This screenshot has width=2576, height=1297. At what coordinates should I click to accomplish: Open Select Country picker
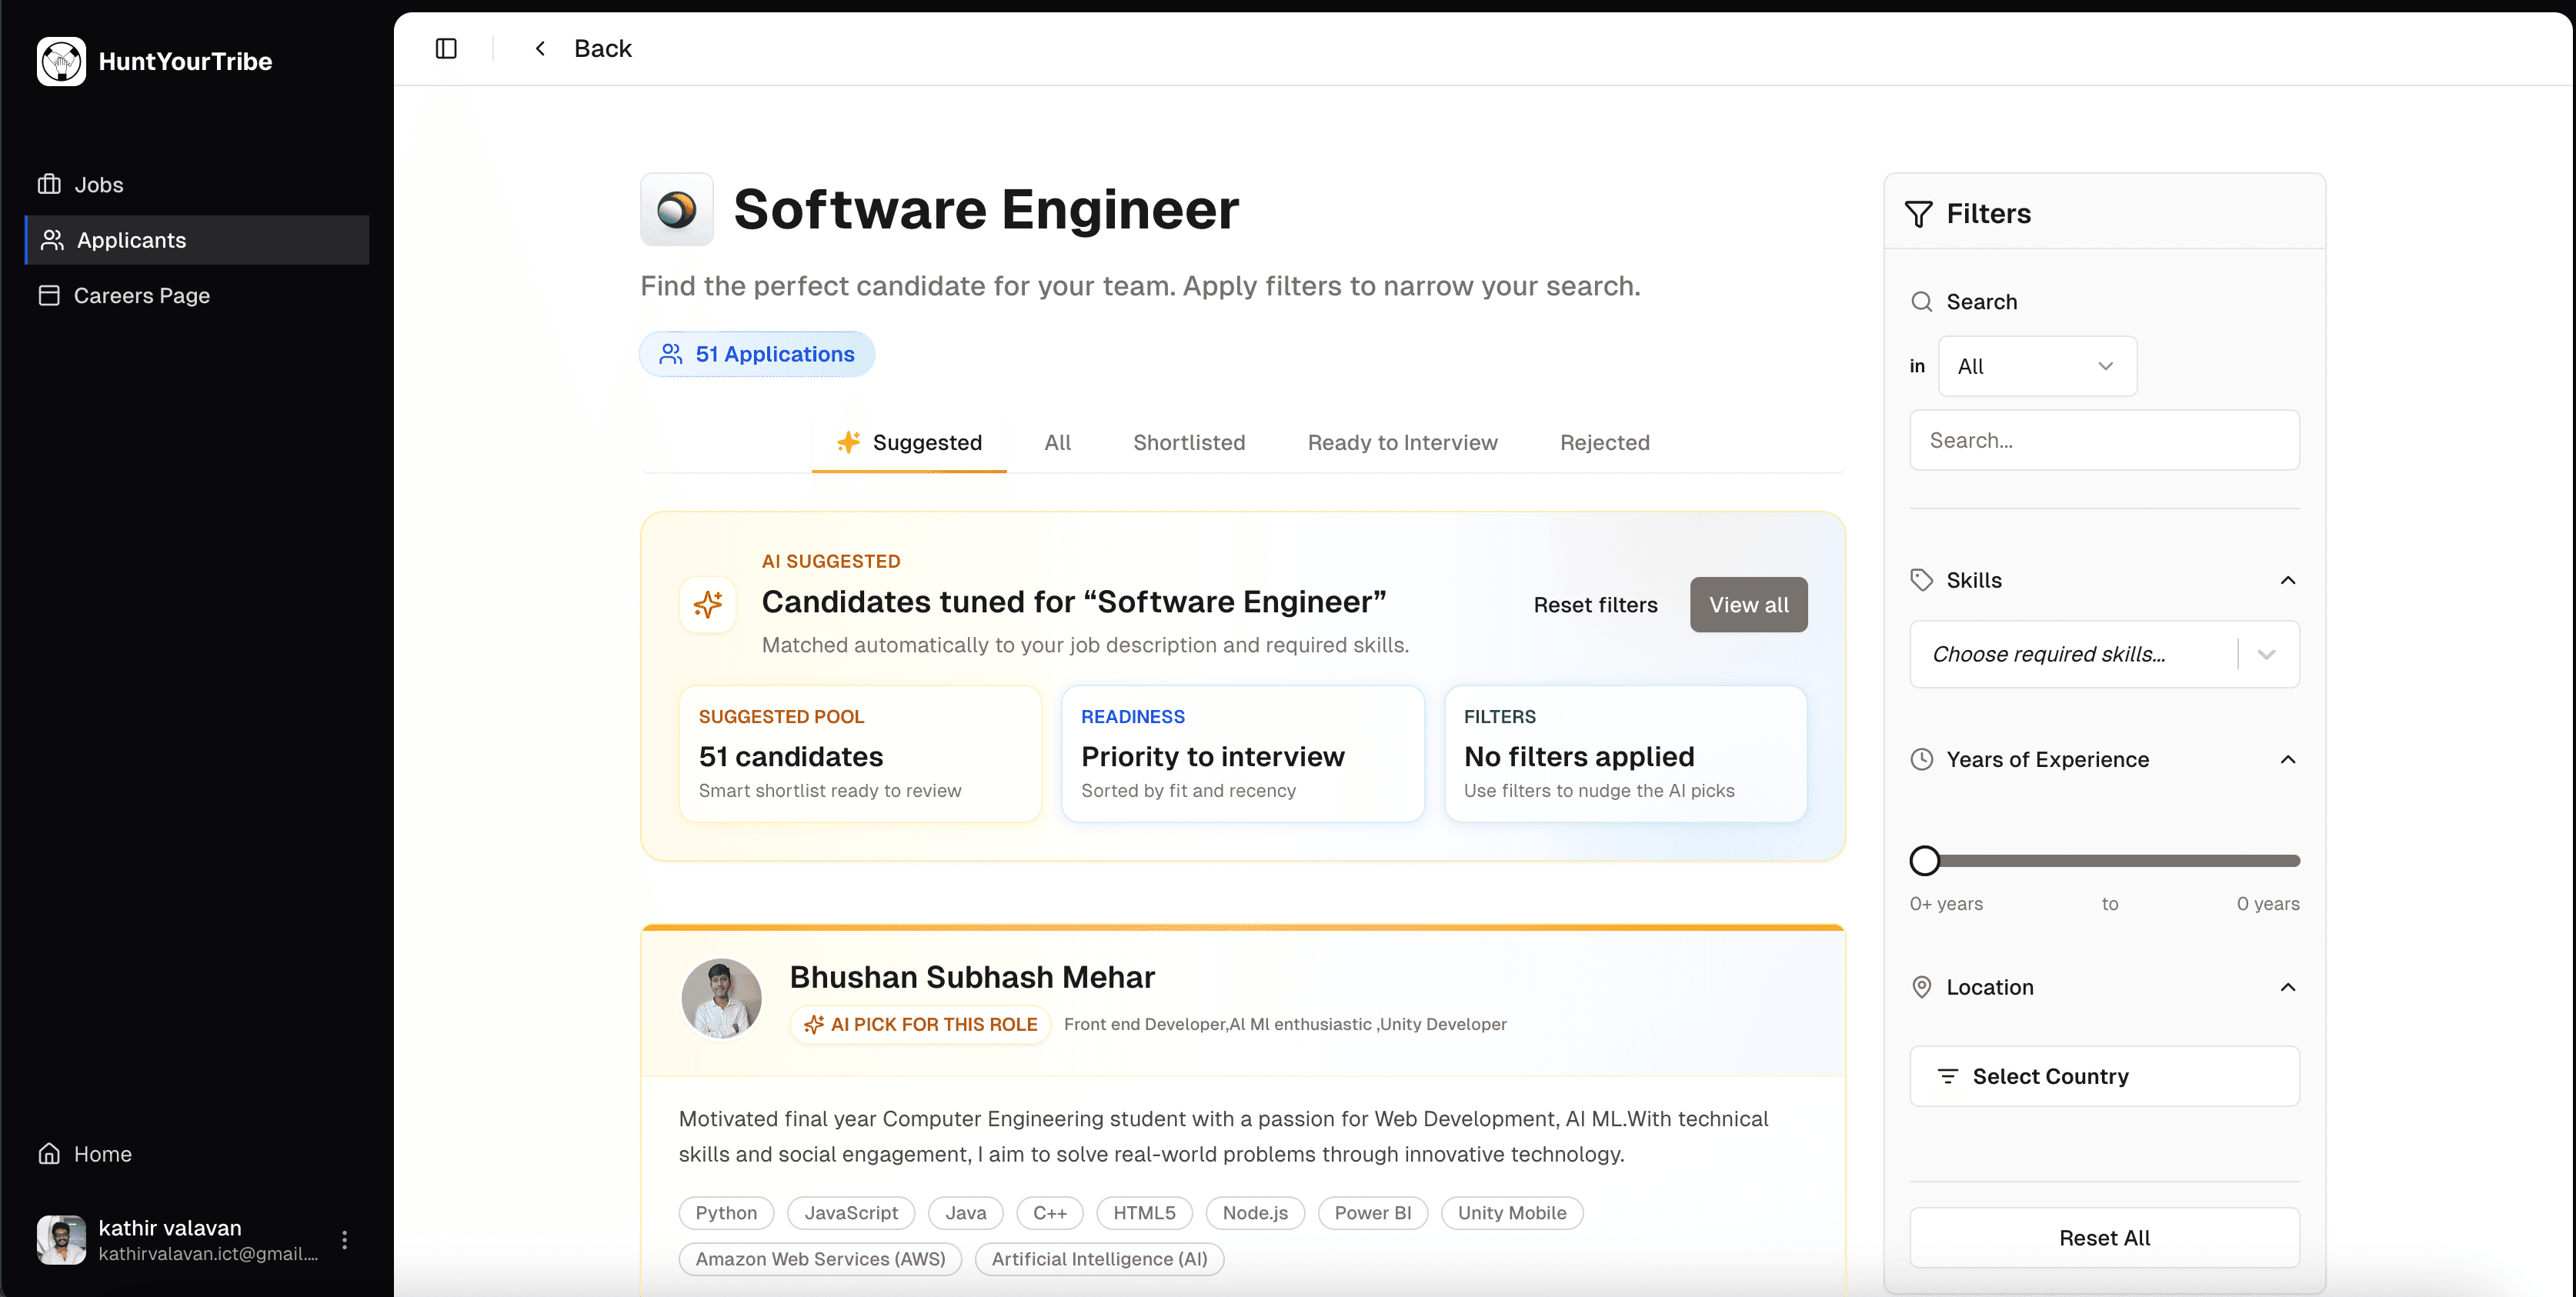coord(2104,1076)
